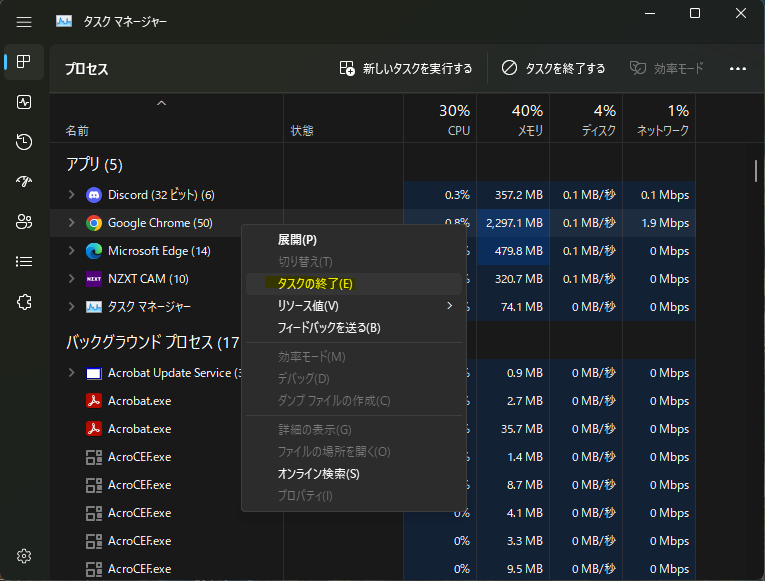Click NZXT CAM memory value 320.7 MB

(519, 279)
